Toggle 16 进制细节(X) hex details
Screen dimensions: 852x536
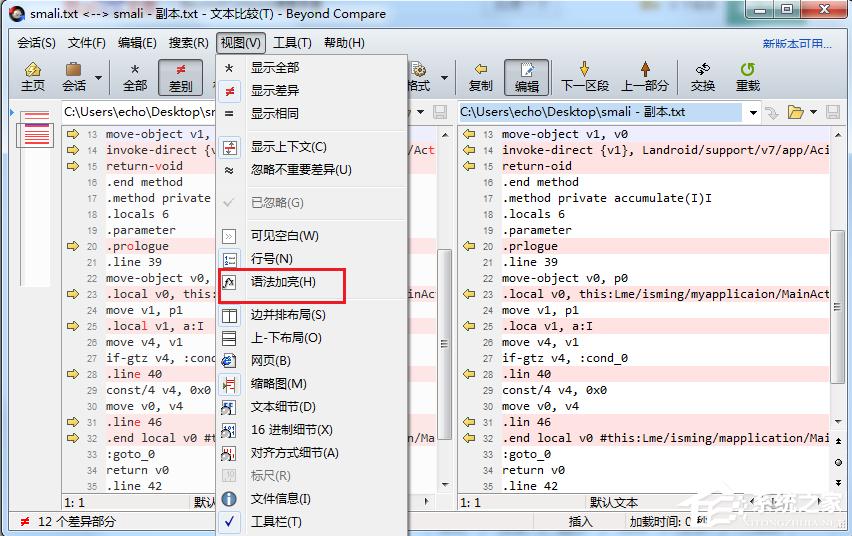coord(312,429)
